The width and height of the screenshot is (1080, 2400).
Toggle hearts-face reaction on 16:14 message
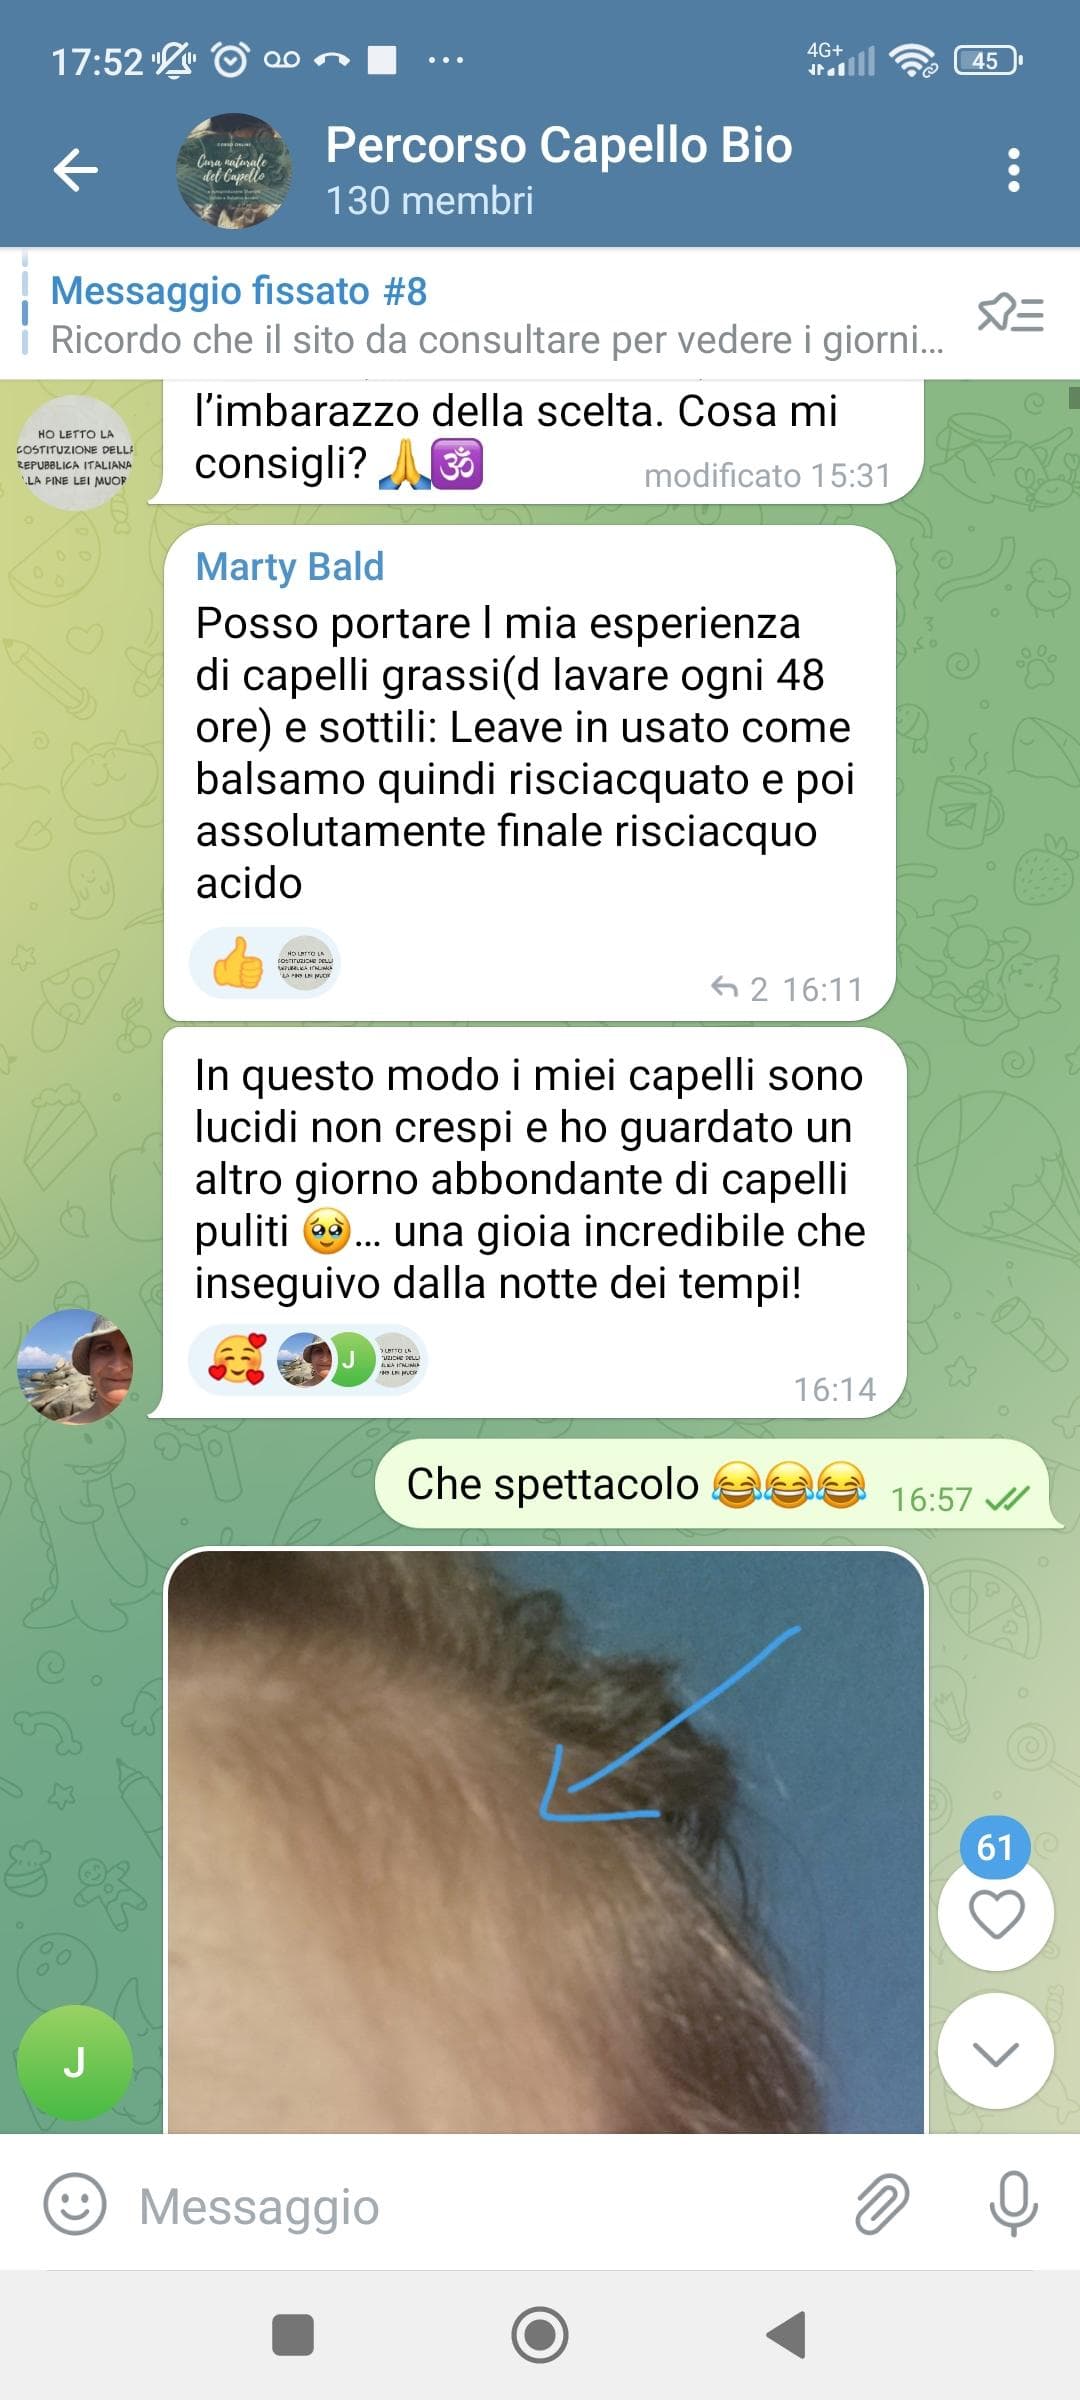point(308,1360)
